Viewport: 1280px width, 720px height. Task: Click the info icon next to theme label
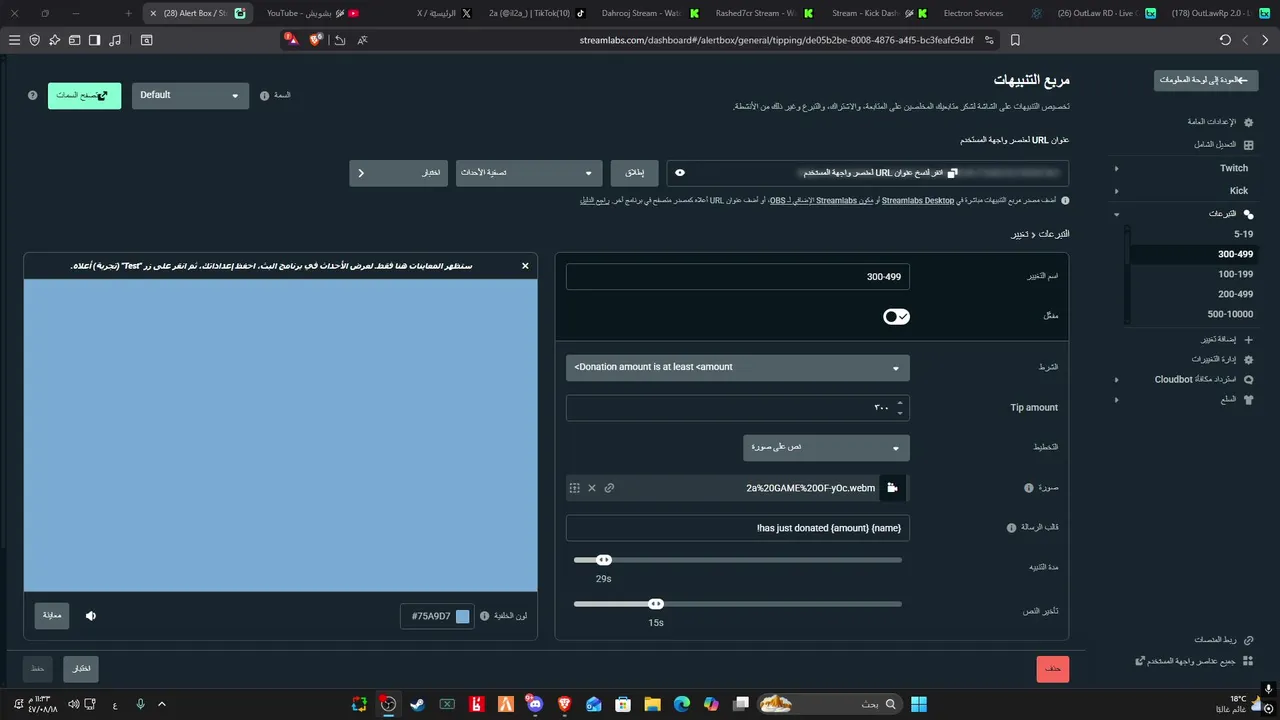tap(265, 96)
